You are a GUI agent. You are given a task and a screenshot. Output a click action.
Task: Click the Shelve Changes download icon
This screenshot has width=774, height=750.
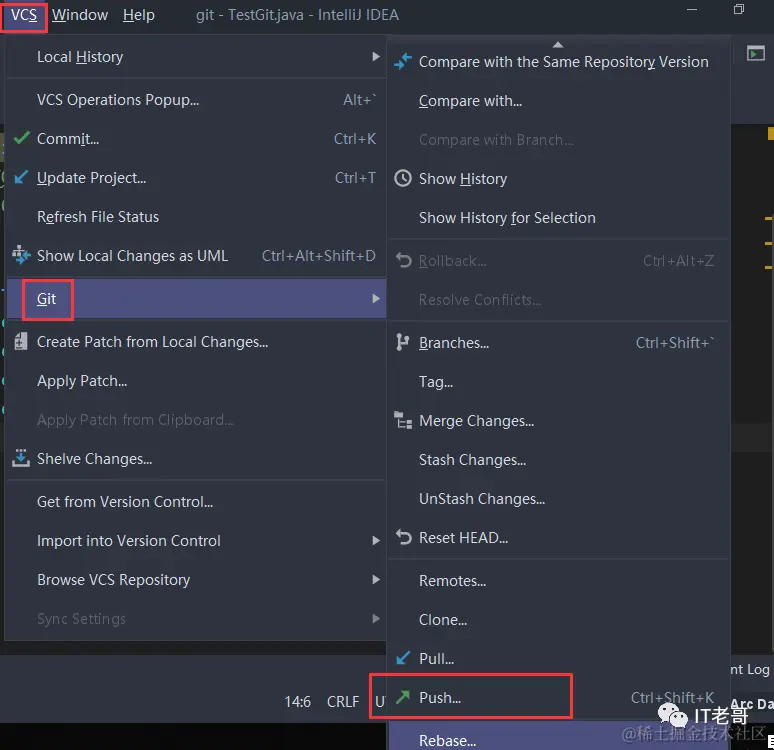pos(21,458)
